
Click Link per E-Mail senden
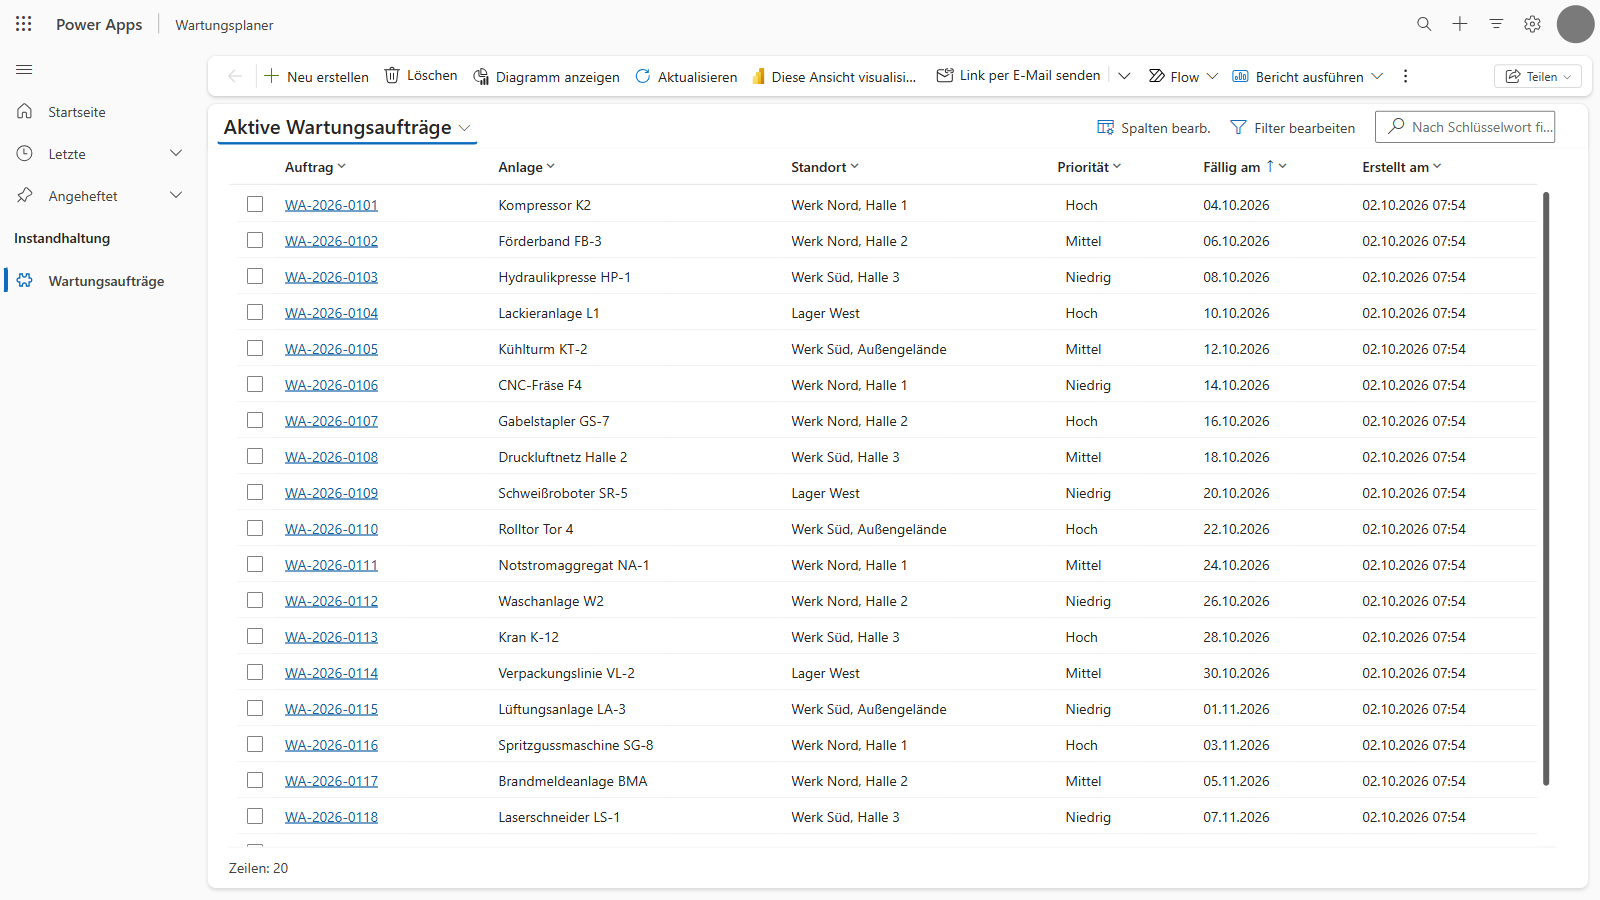tap(1018, 76)
